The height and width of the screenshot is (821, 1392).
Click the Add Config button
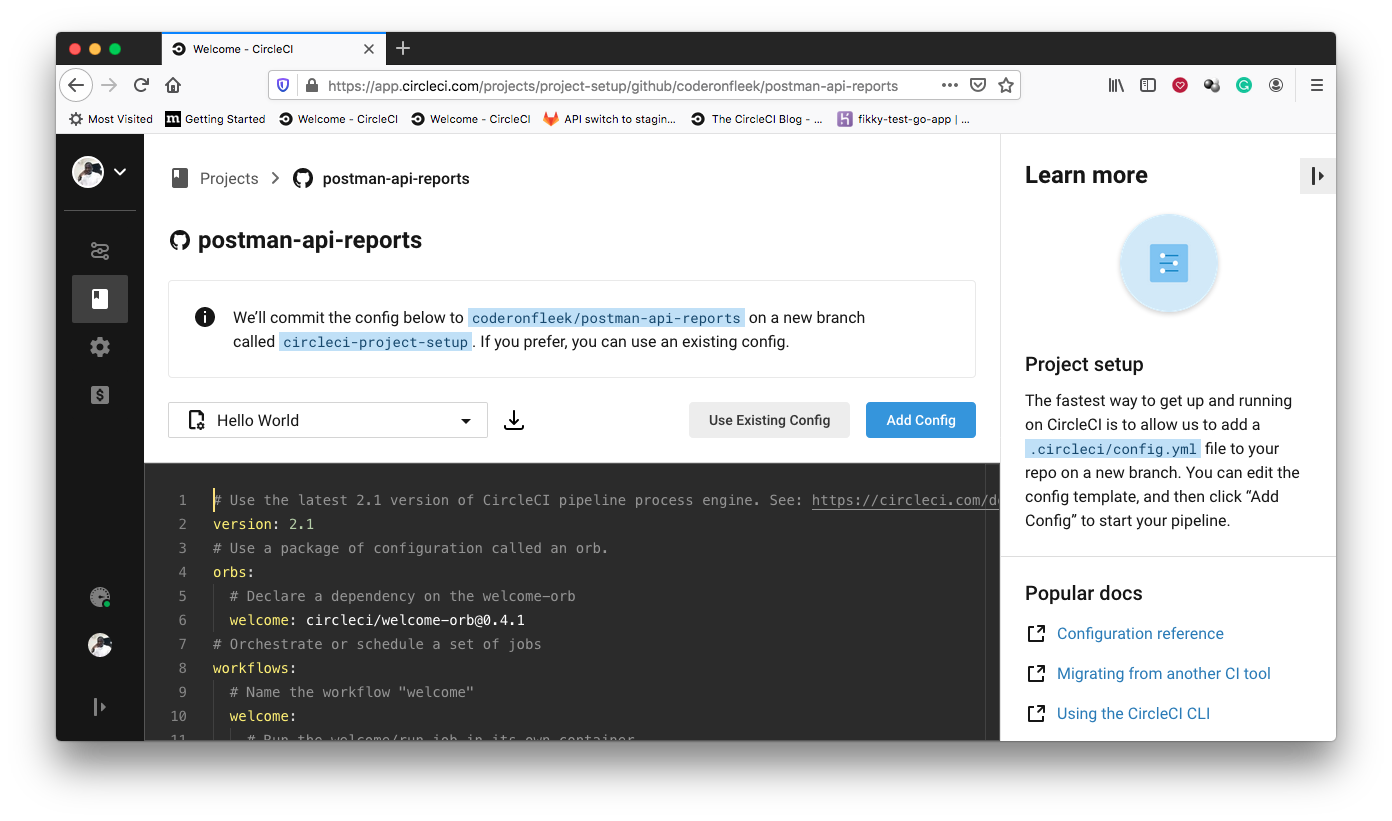(920, 420)
